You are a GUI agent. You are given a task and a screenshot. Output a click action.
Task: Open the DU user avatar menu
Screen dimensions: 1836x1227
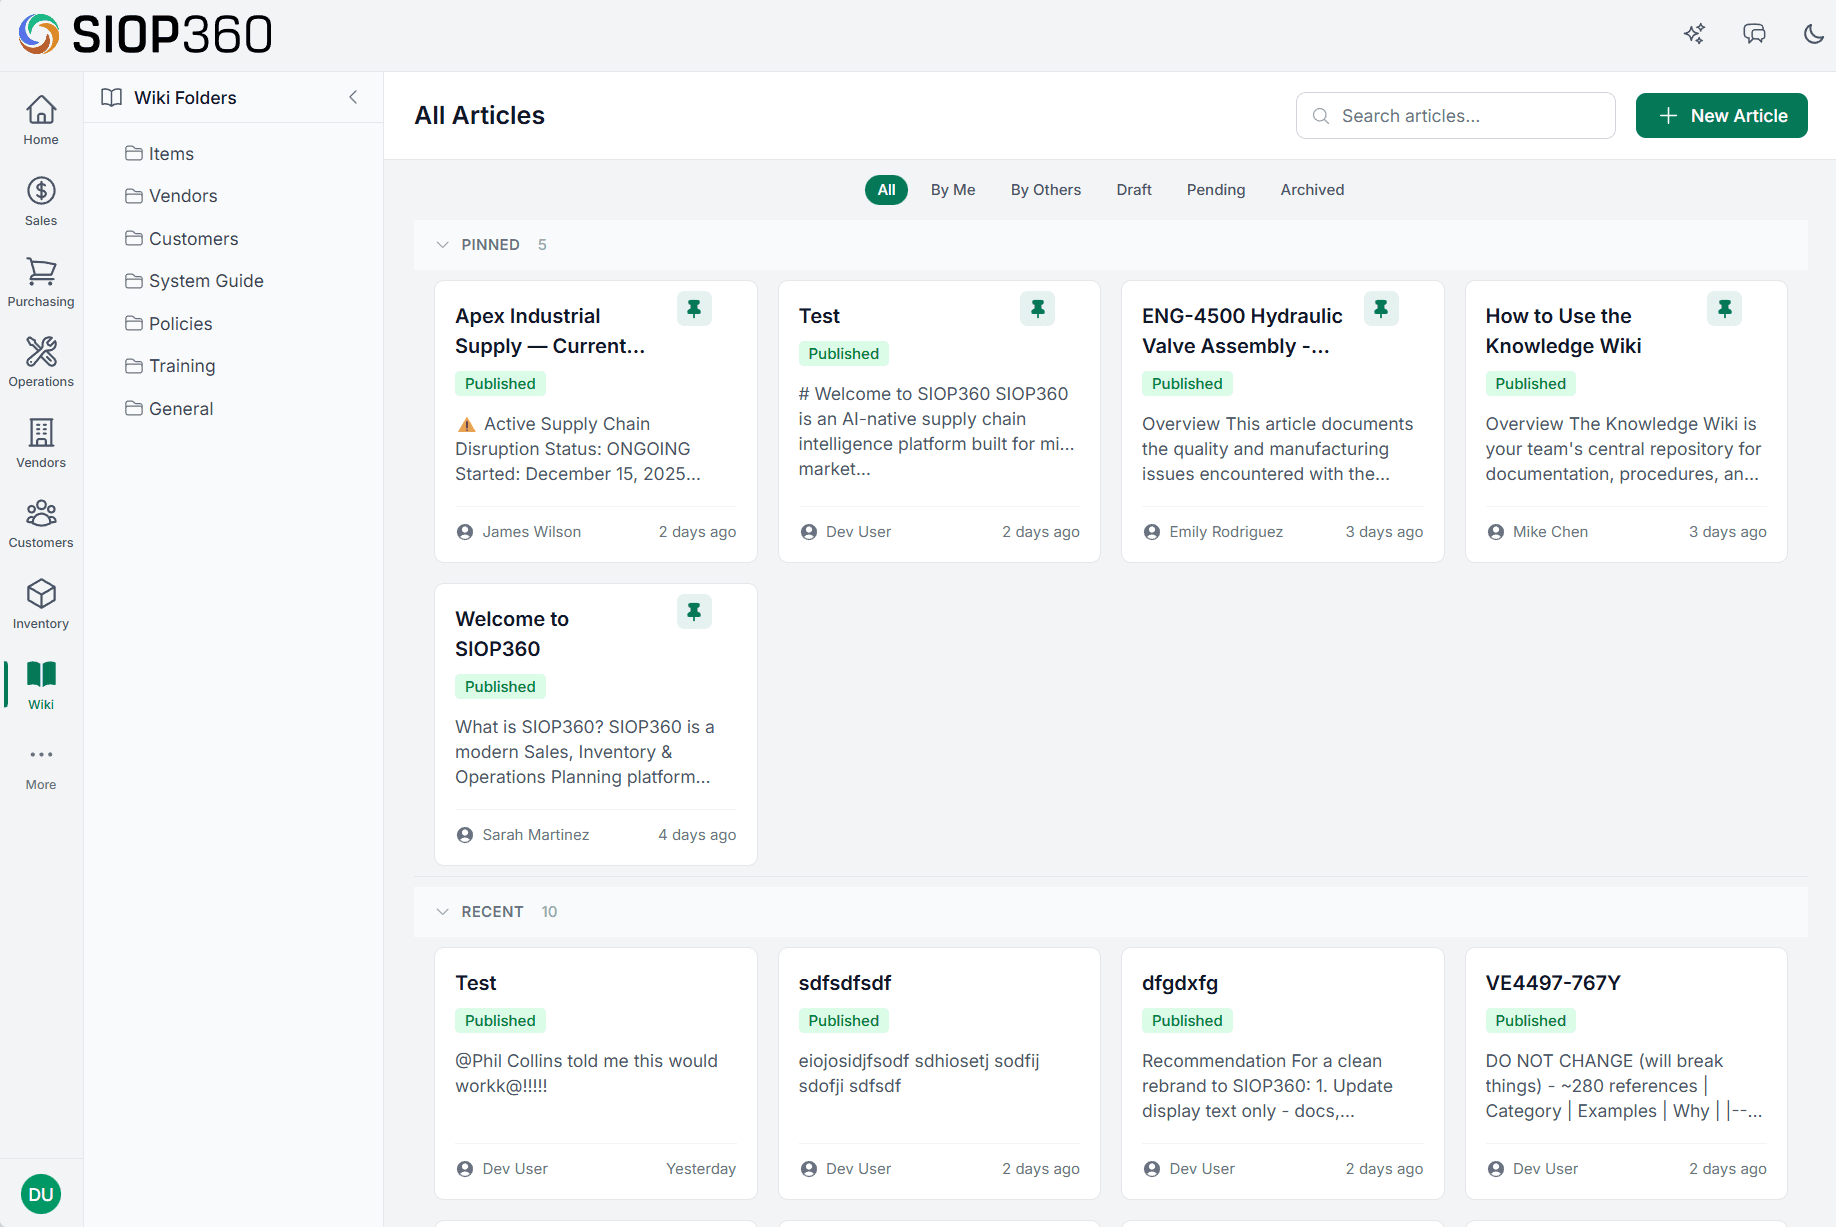(x=40, y=1193)
